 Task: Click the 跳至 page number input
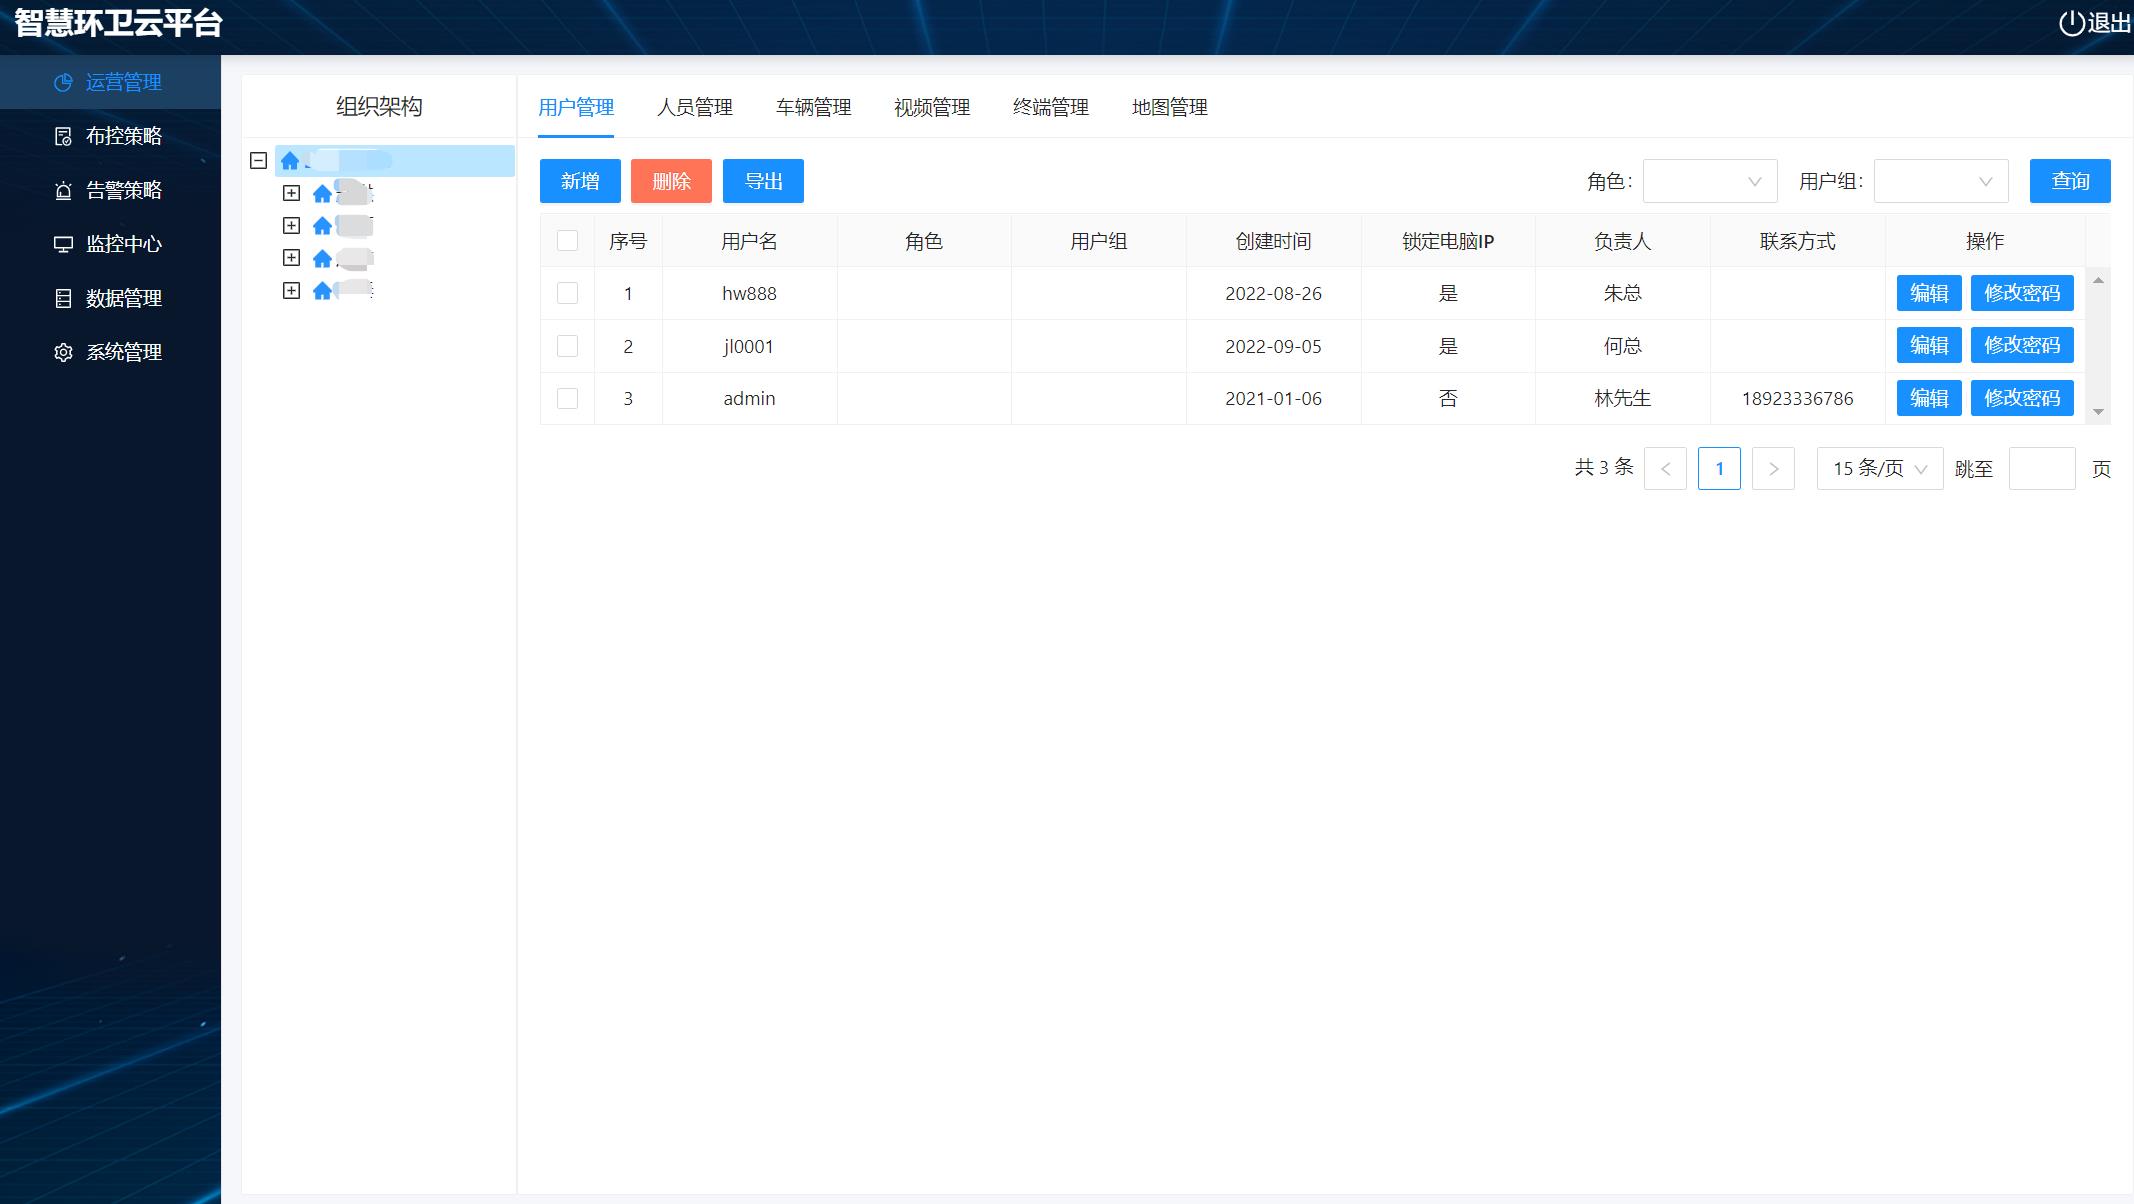[x=2042, y=468]
